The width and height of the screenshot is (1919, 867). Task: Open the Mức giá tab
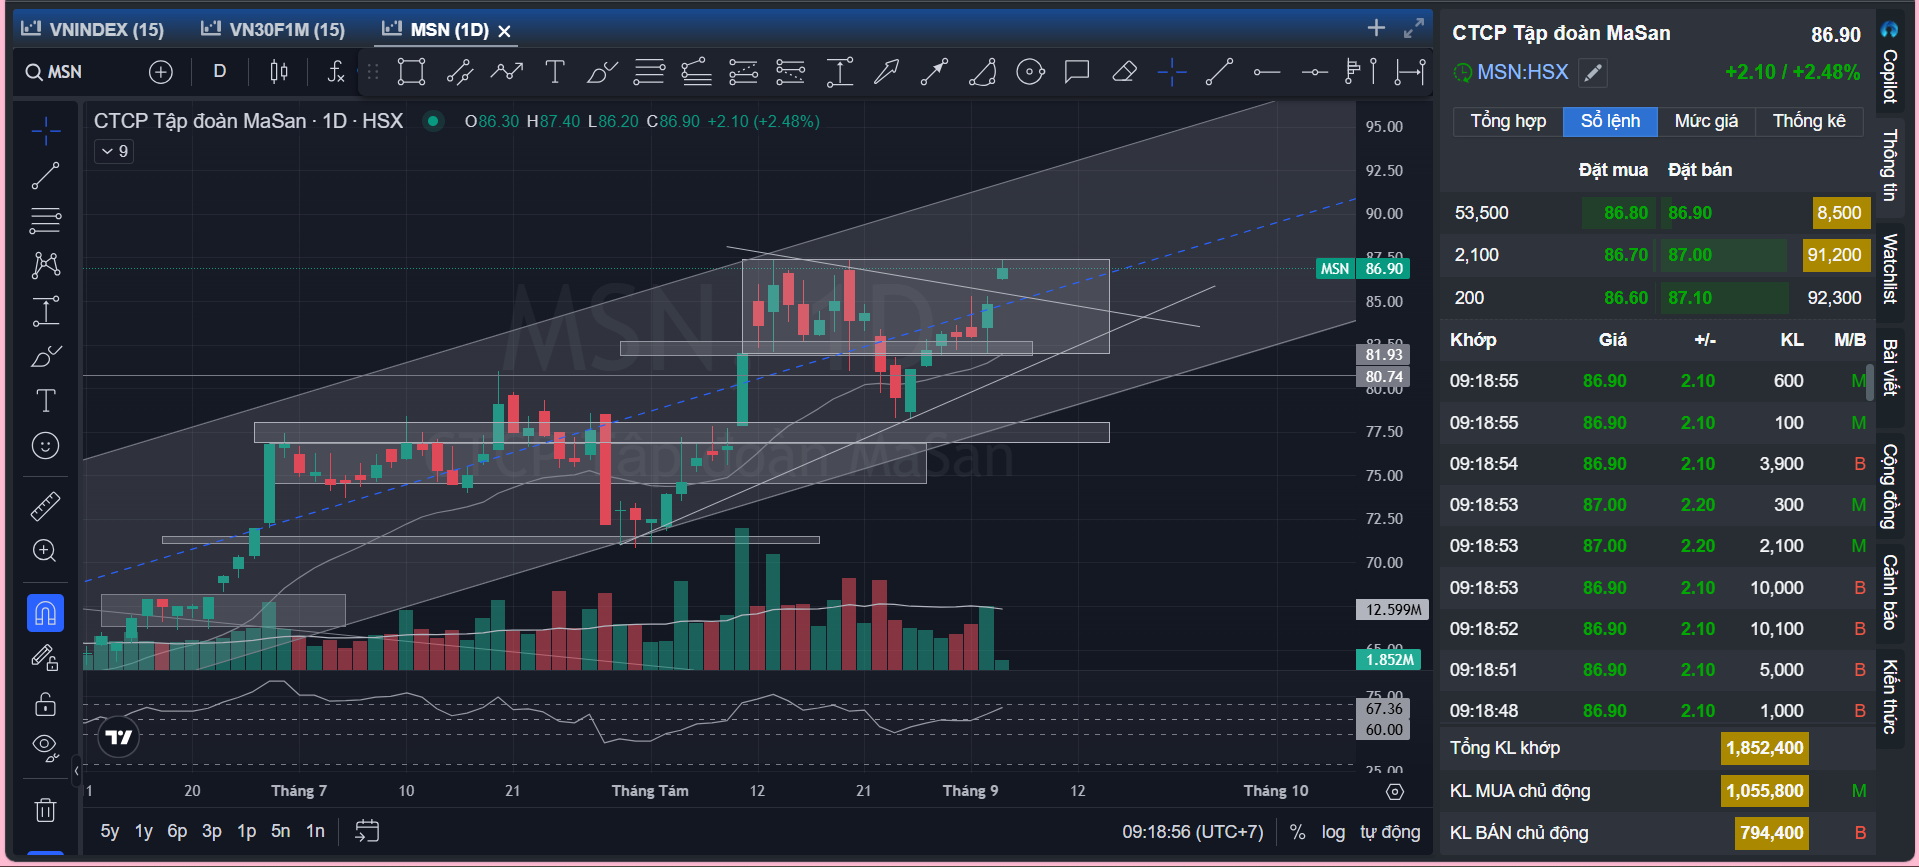1706,121
